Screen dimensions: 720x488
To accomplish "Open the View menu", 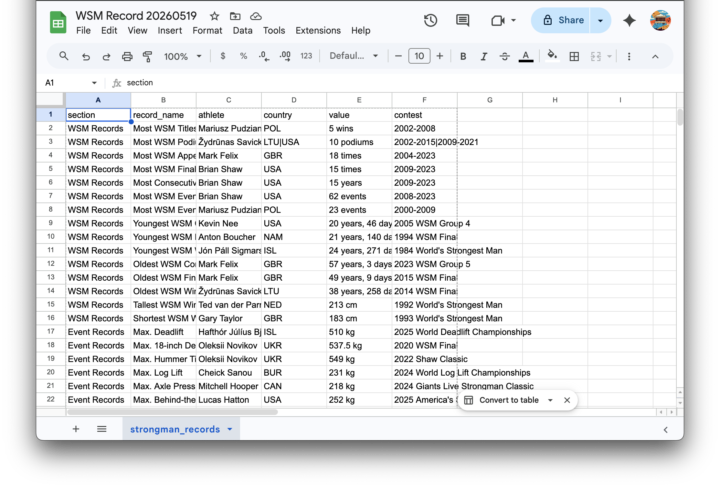I will tap(137, 31).
